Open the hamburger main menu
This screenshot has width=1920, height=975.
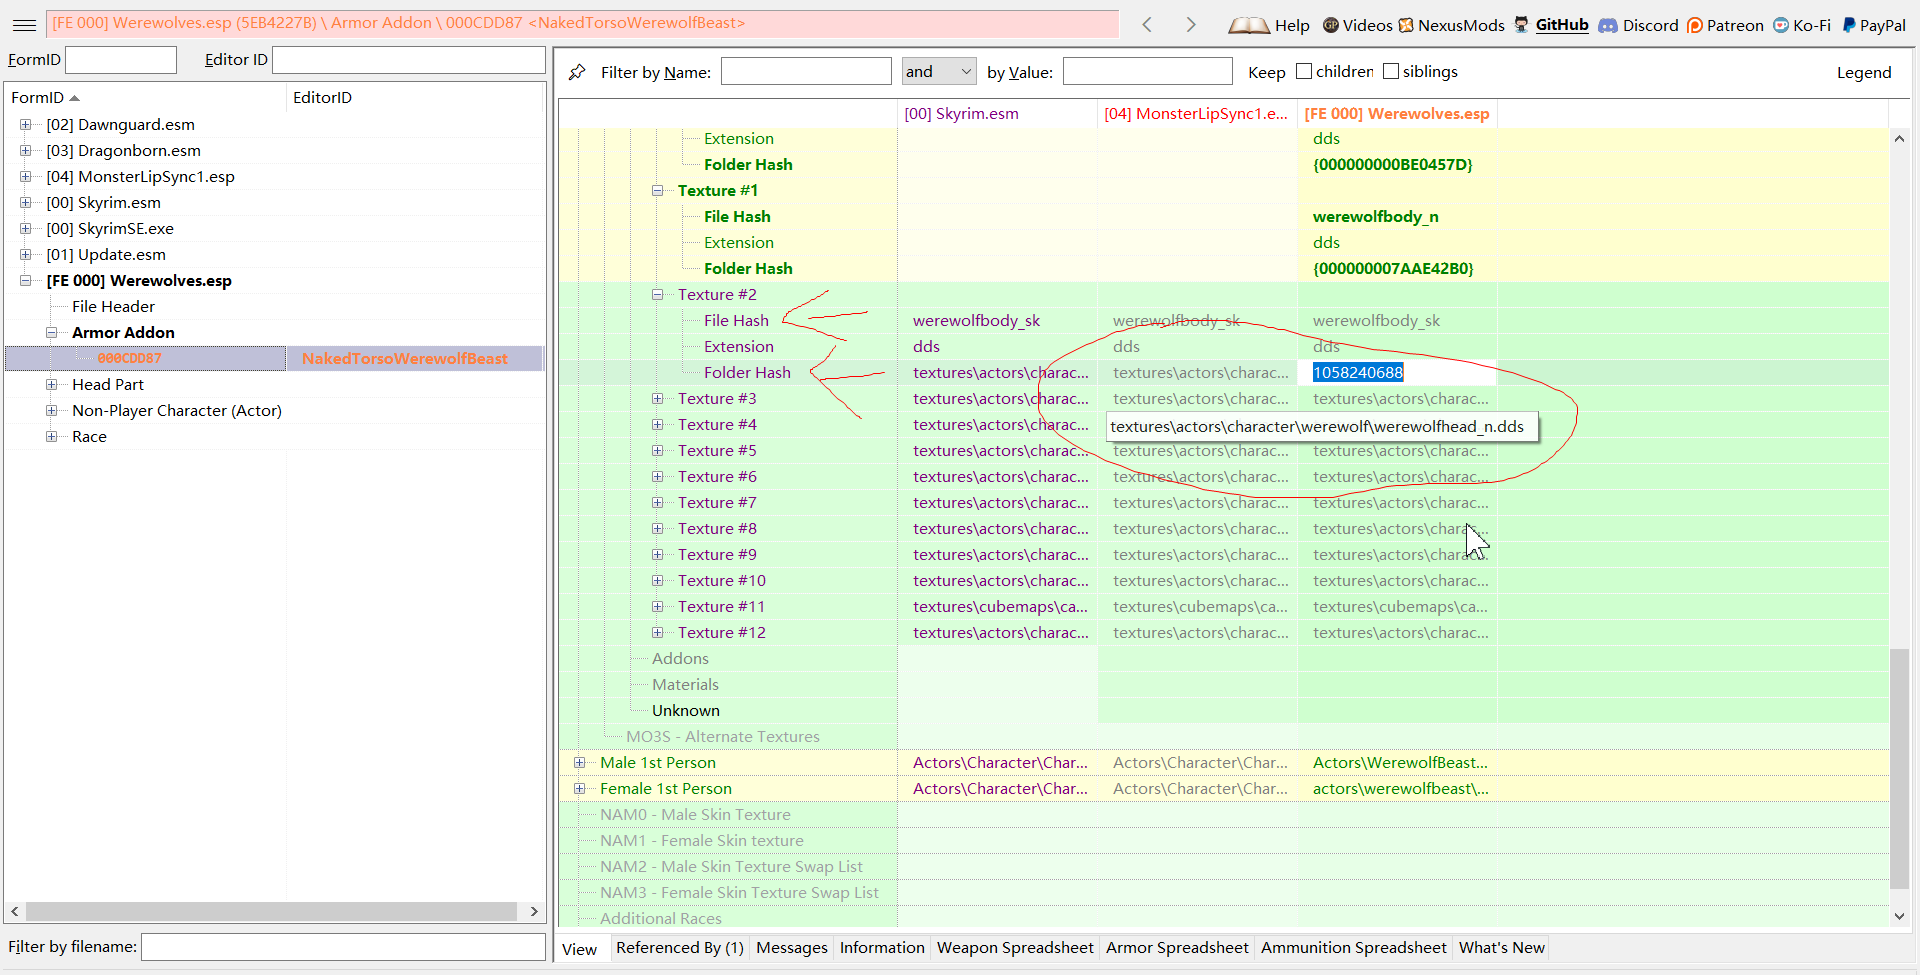(25, 25)
